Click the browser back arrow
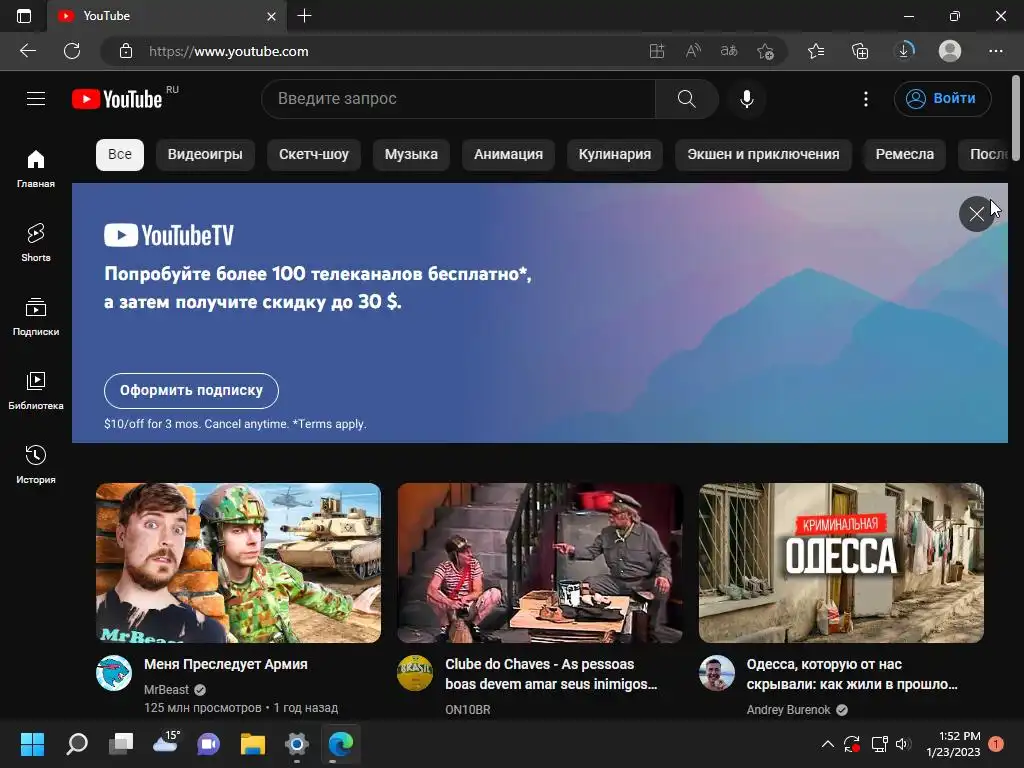The image size is (1024, 768). pos(28,51)
